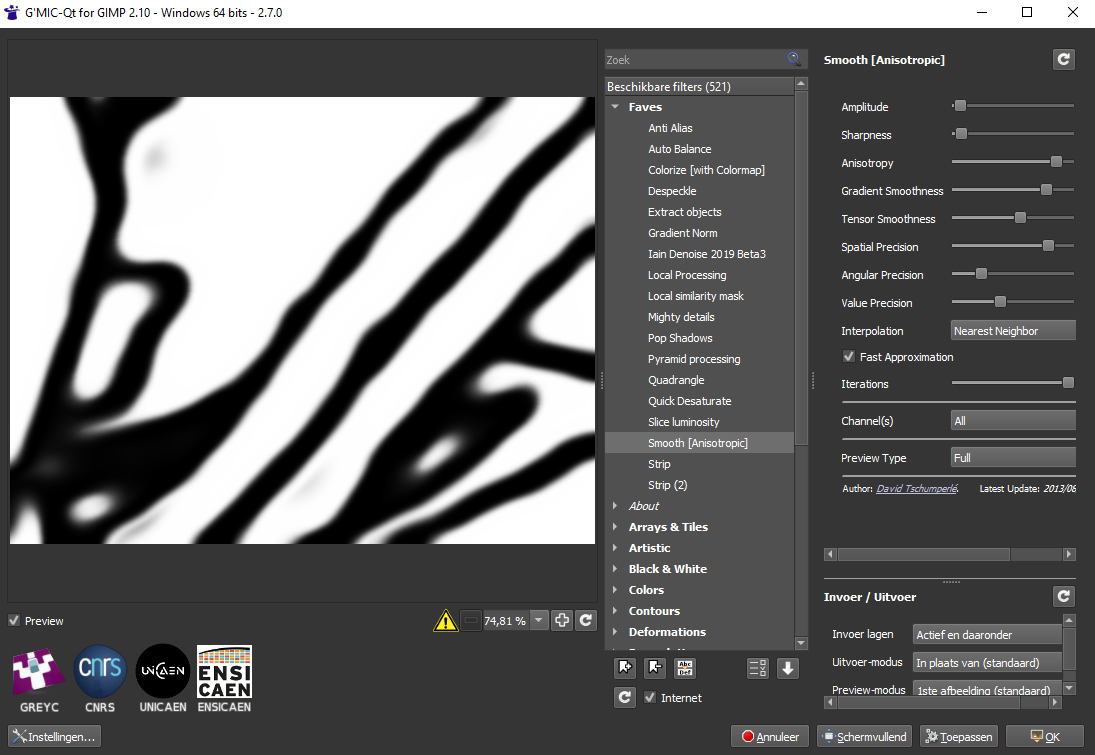Open the Preview Type dropdown
Image resolution: width=1095 pixels, height=755 pixels.
1013,457
